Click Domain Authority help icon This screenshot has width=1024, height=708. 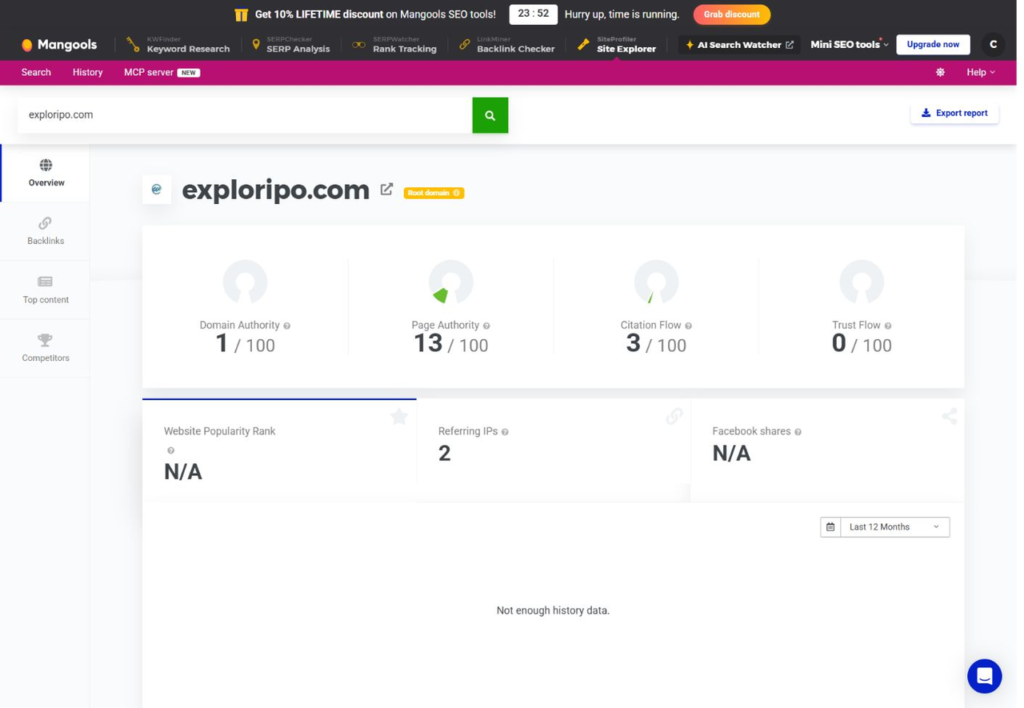(287, 326)
